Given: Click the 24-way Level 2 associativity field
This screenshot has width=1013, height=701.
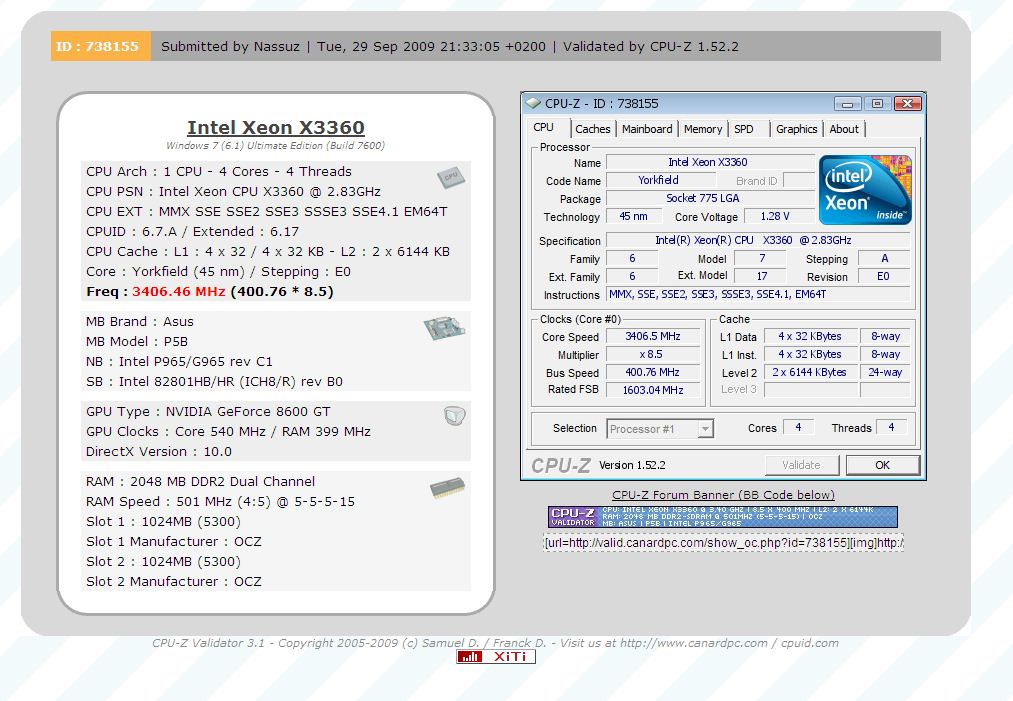Looking at the screenshot, I should click(x=884, y=372).
